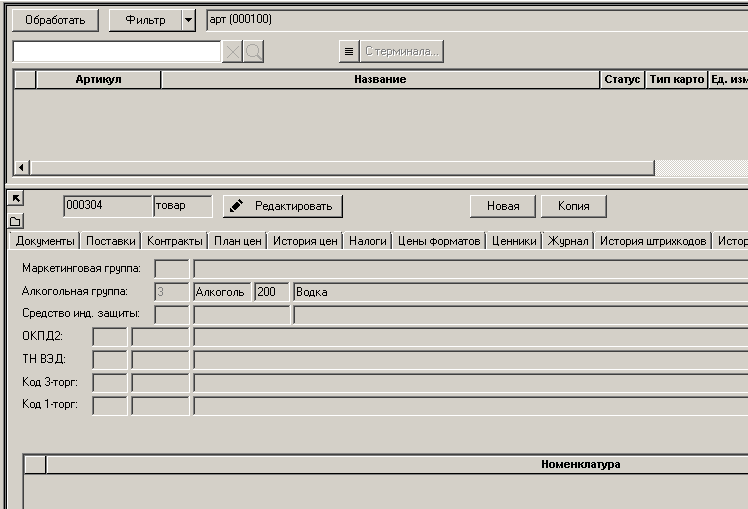Click the arrow icon above folder icon
Screen dimensions: 748x509
click(x=15, y=199)
